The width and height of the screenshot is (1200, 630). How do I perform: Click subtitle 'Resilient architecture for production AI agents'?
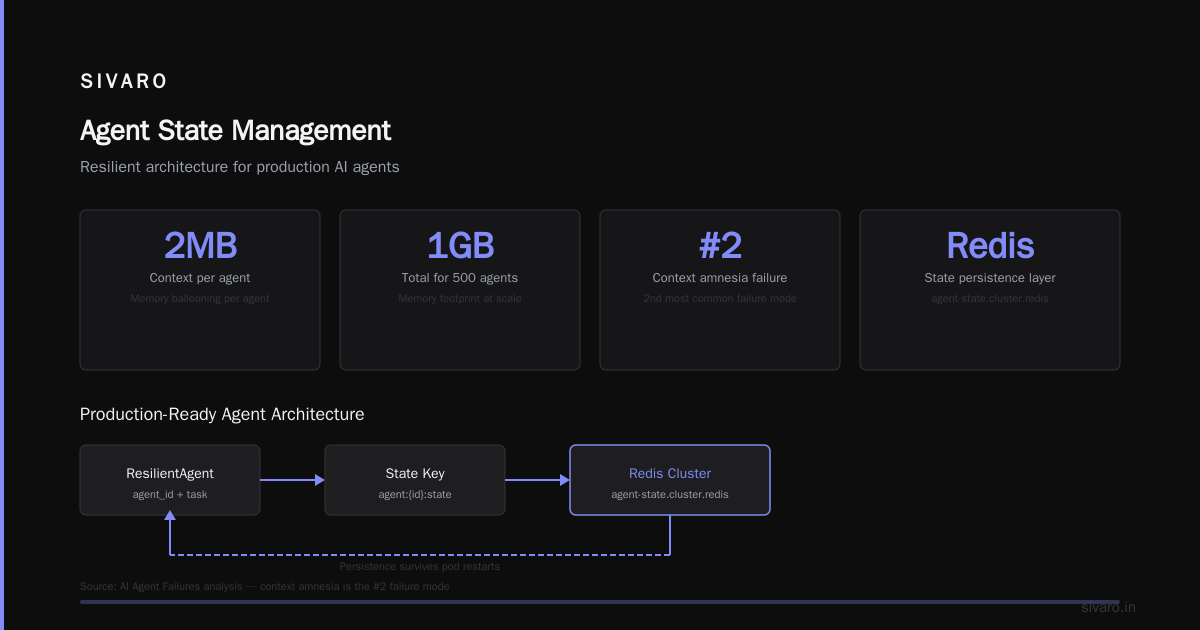[x=240, y=167]
